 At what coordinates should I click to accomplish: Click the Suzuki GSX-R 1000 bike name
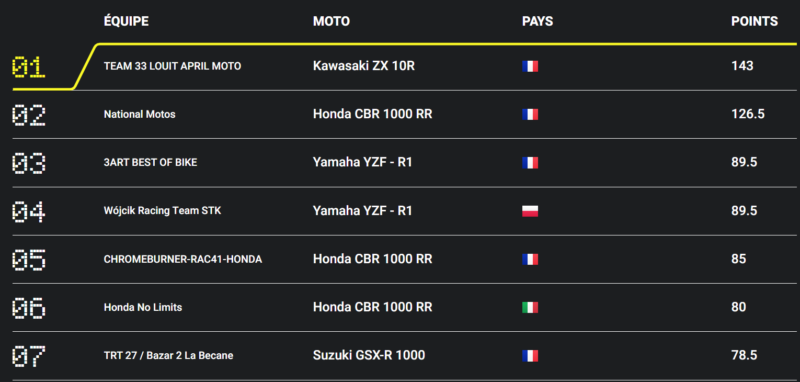pyautogui.click(x=369, y=355)
